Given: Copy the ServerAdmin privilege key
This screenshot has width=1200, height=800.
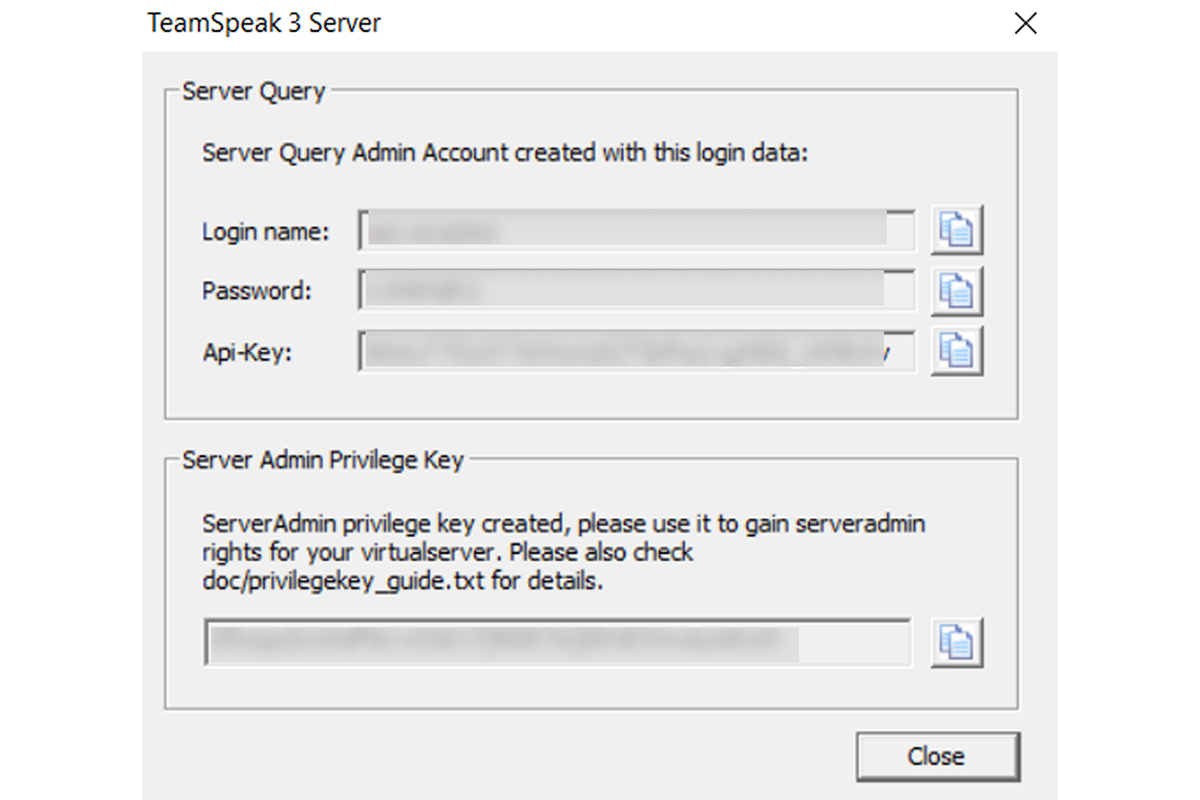Looking at the screenshot, I should (x=957, y=642).
